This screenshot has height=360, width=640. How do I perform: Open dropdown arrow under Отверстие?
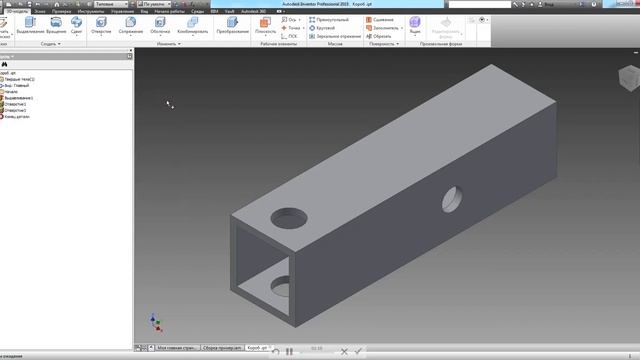coord(101,36)
